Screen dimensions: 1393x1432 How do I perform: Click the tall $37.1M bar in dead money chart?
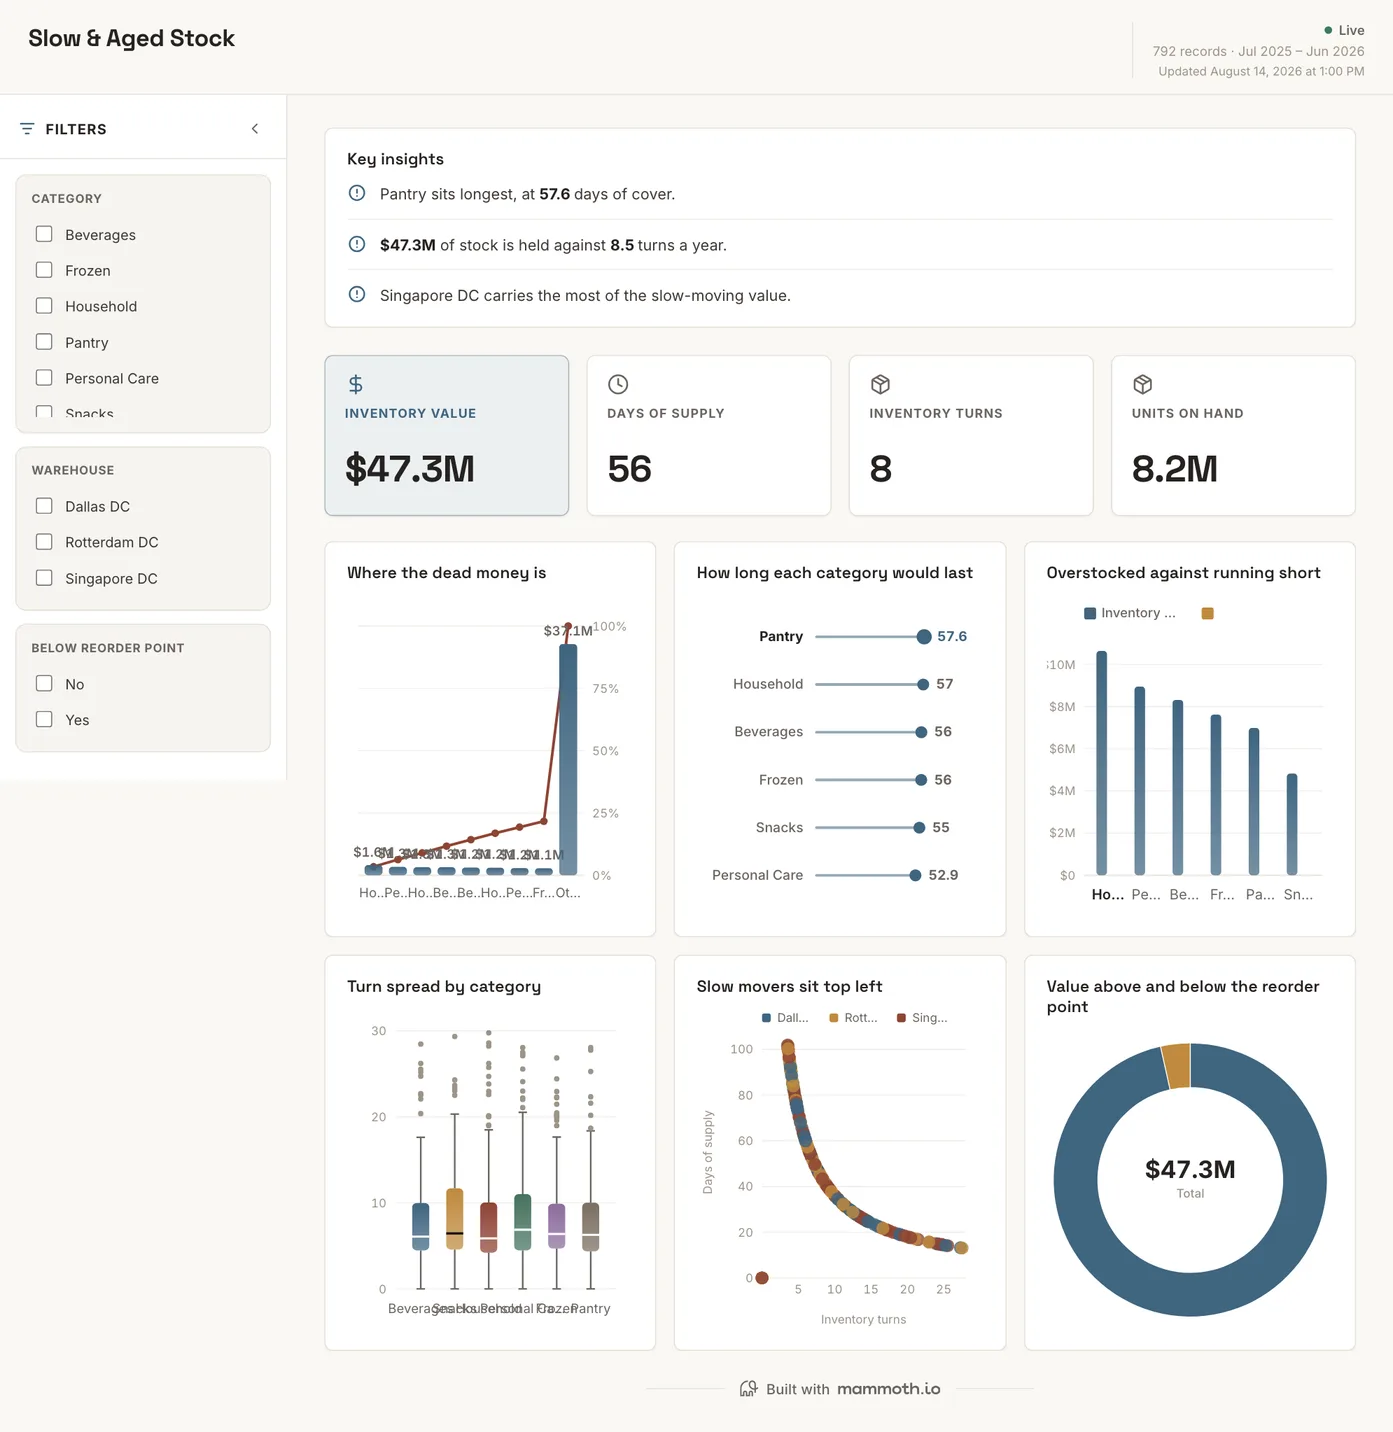point(567,760)
